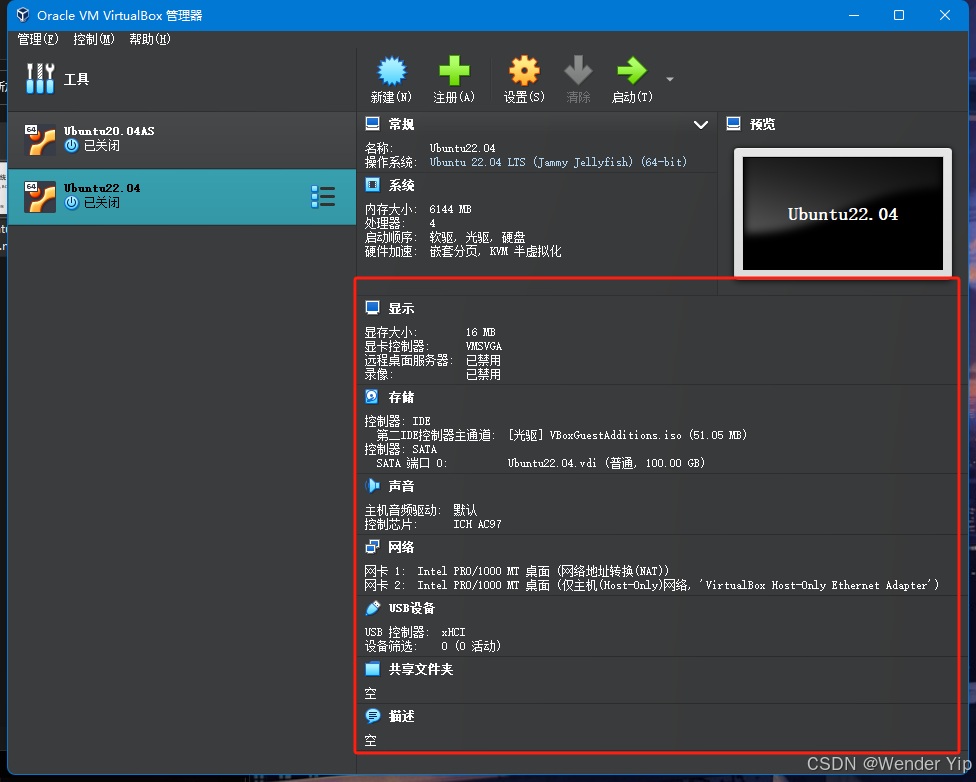Open the 声音 audio section header
The height and width of the screenshot is (782, 976).
coord(401,486)
